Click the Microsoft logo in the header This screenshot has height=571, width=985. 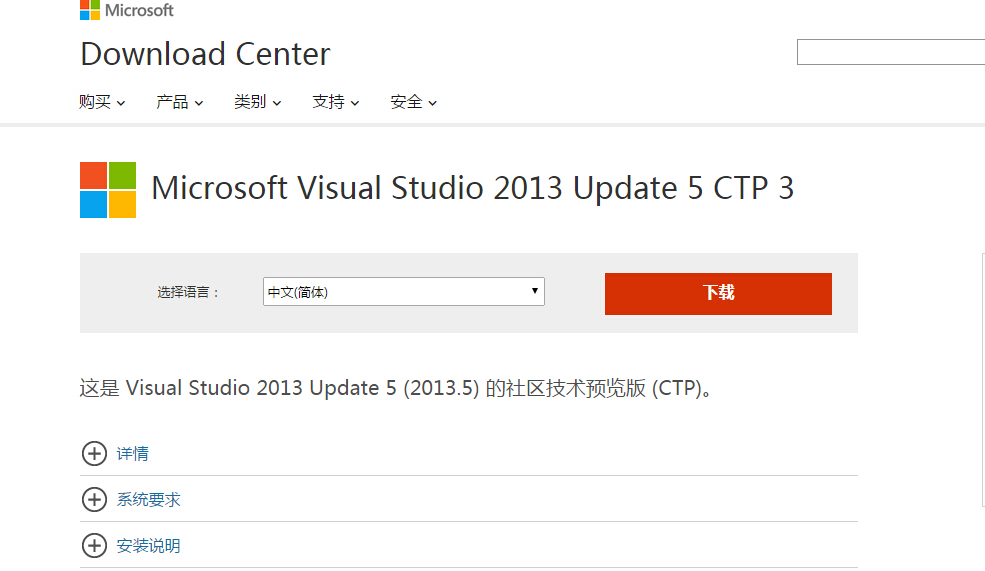(x=126, y=10)
